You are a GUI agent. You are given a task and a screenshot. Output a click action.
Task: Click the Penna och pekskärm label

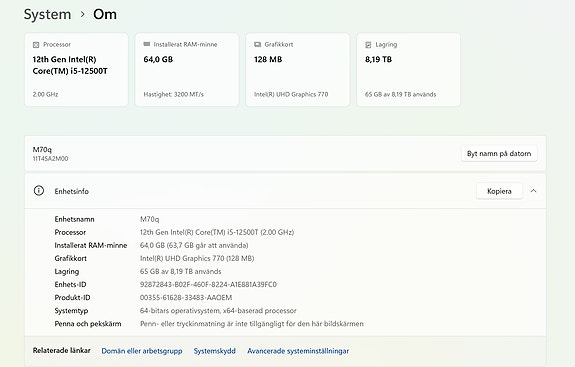(88, 324)
